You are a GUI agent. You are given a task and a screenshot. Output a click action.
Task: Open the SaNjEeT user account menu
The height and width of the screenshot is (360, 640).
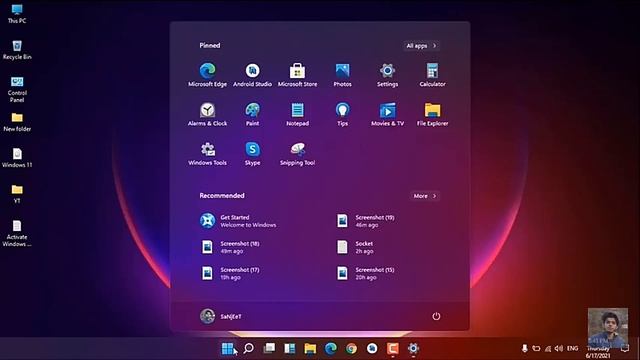click(x=221, y=316)
